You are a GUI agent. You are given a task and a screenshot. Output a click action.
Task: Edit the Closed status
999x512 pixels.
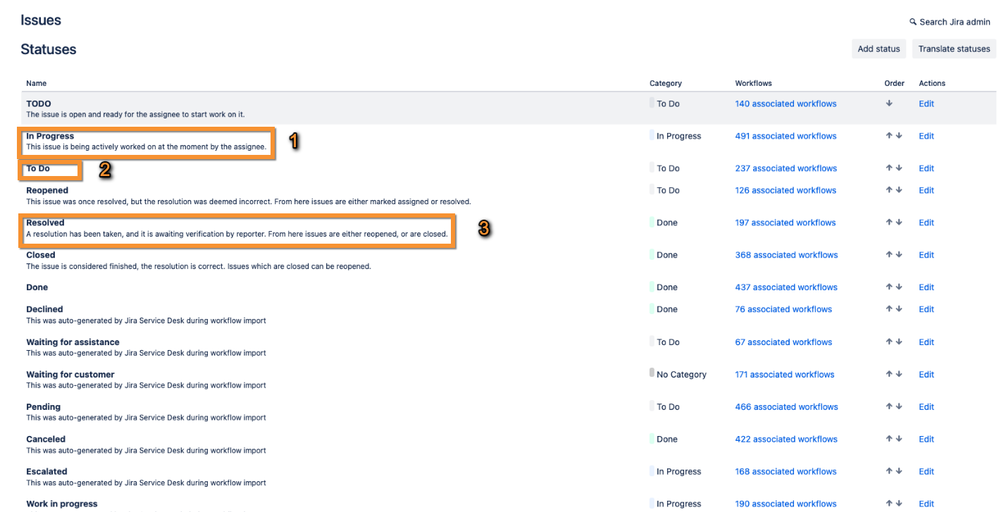(x=926, y=255)
